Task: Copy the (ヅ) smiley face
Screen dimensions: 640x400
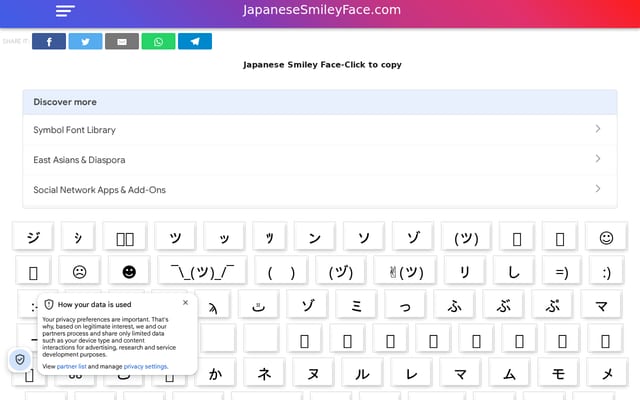Action: (x=341, y=271)
